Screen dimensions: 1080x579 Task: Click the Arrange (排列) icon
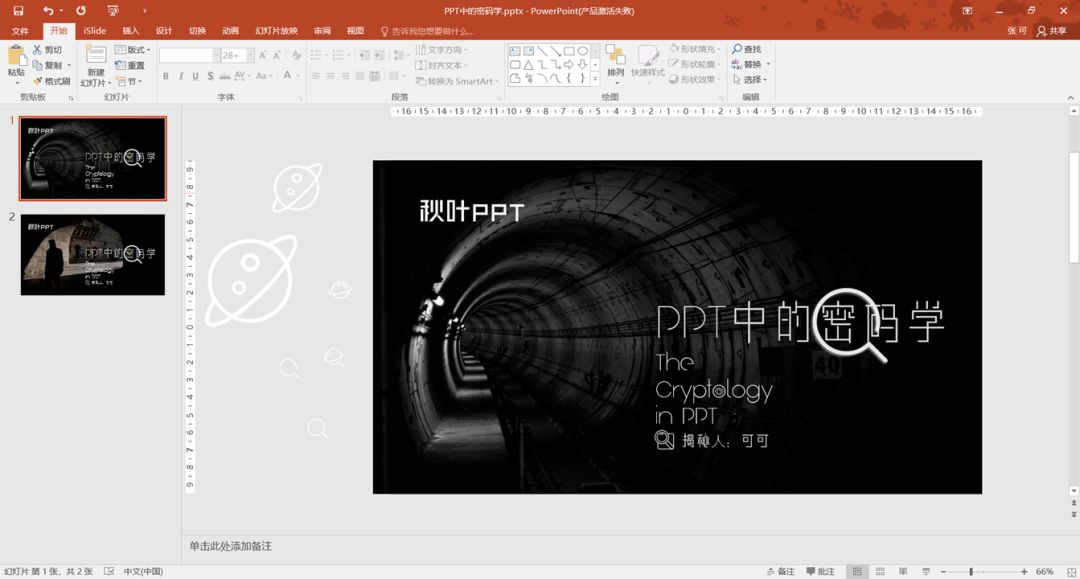[615, 55]
